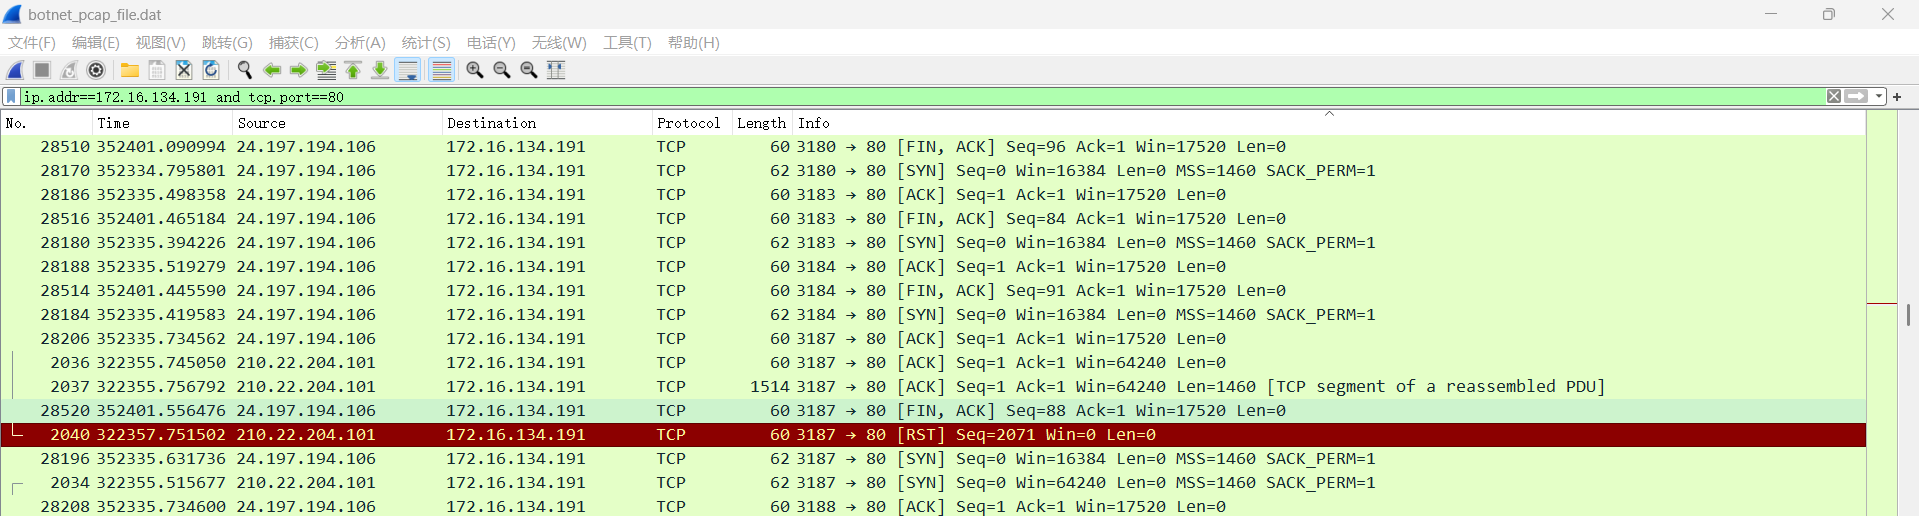Add a display filter button with plus
1919x516 pixels.
click(1897, 97)
